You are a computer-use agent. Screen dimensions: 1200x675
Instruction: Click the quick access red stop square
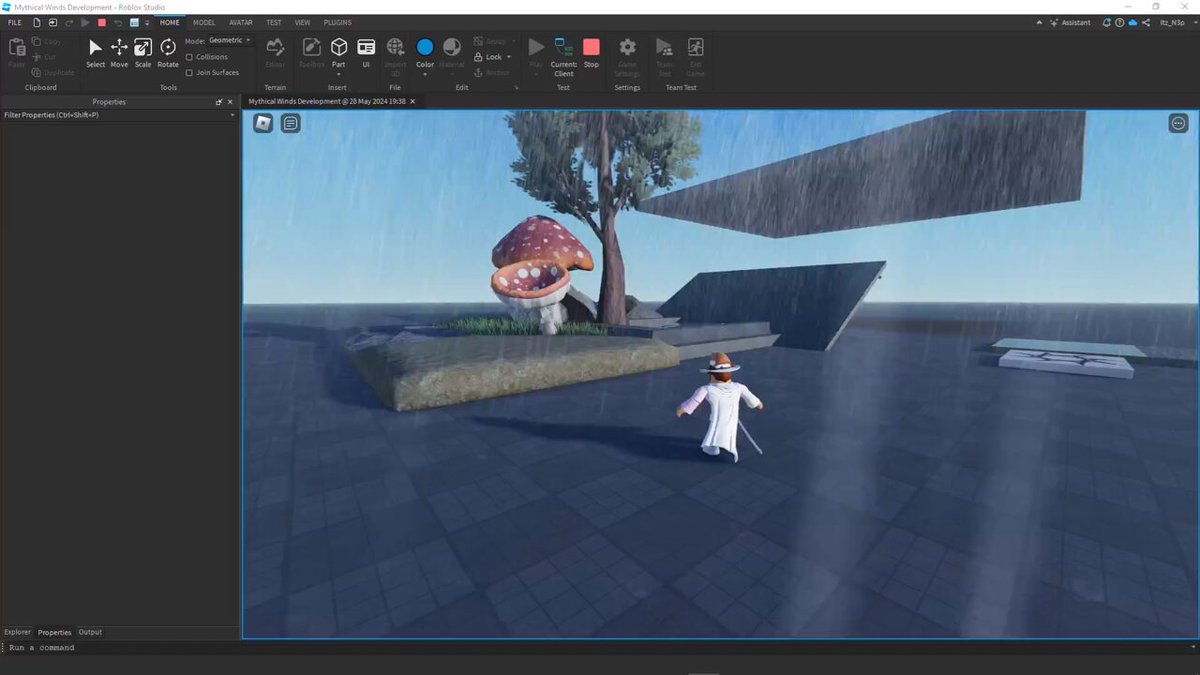[101, 22]
